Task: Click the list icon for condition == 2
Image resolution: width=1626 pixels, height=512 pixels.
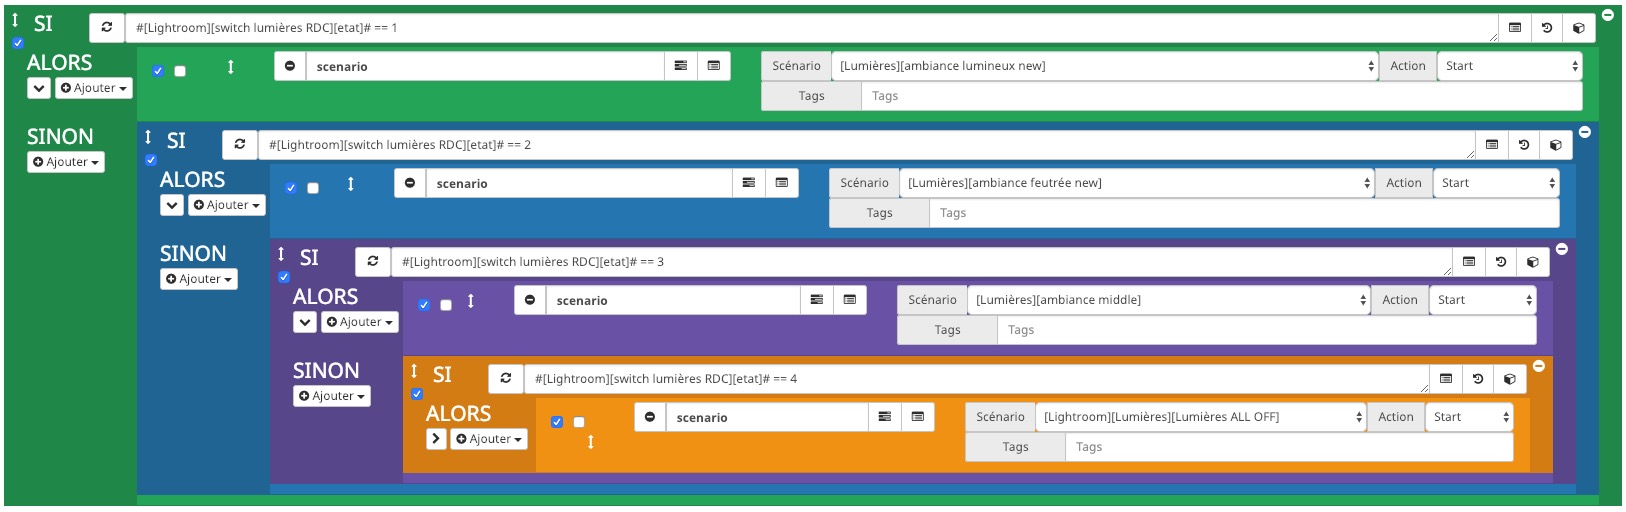Action: point(1492,145)
